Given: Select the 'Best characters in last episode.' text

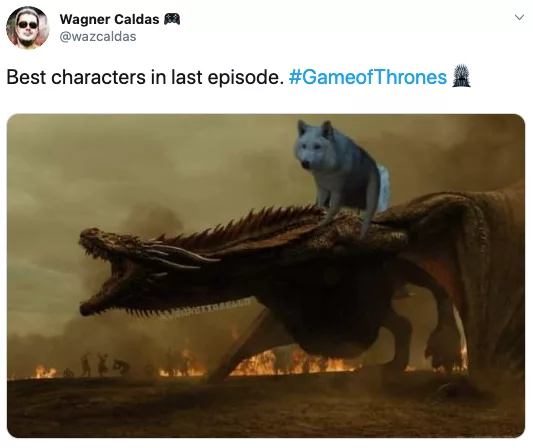Looking at the screenshot, I should (145, 77).
